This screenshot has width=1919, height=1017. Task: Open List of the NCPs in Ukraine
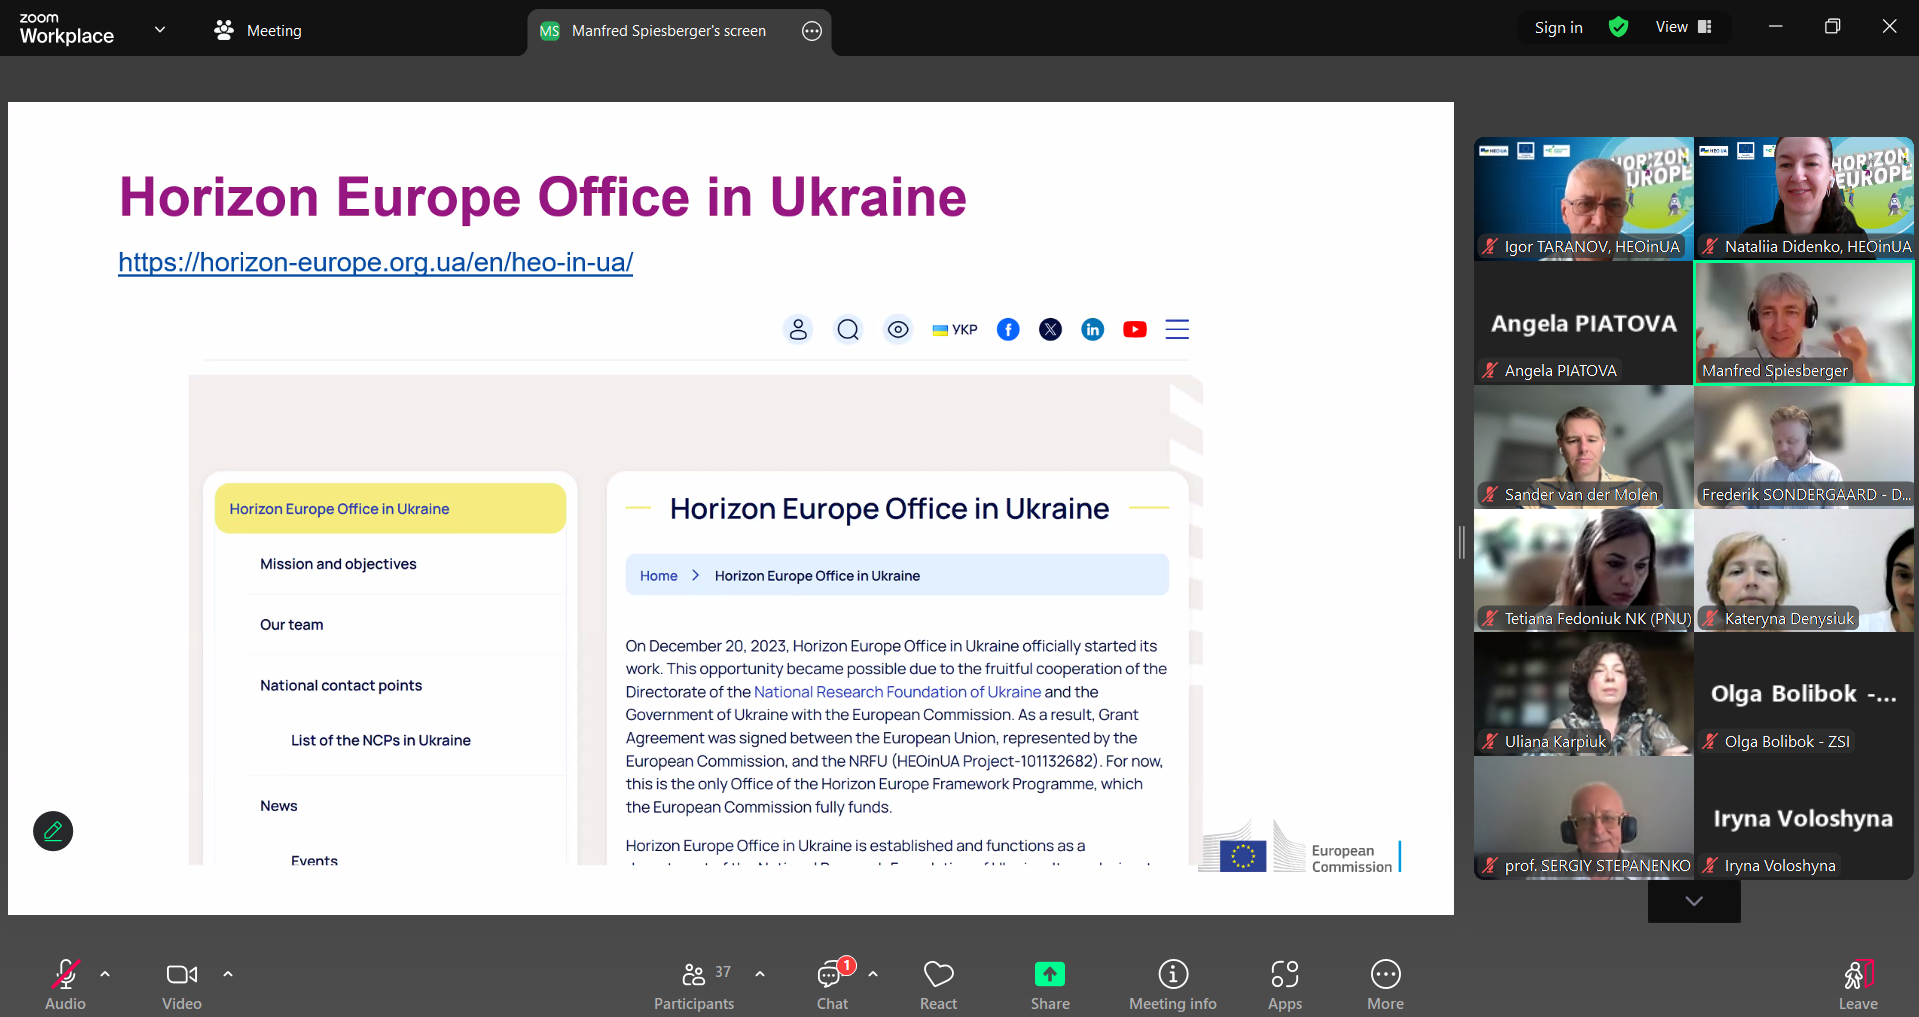point(381,740)
